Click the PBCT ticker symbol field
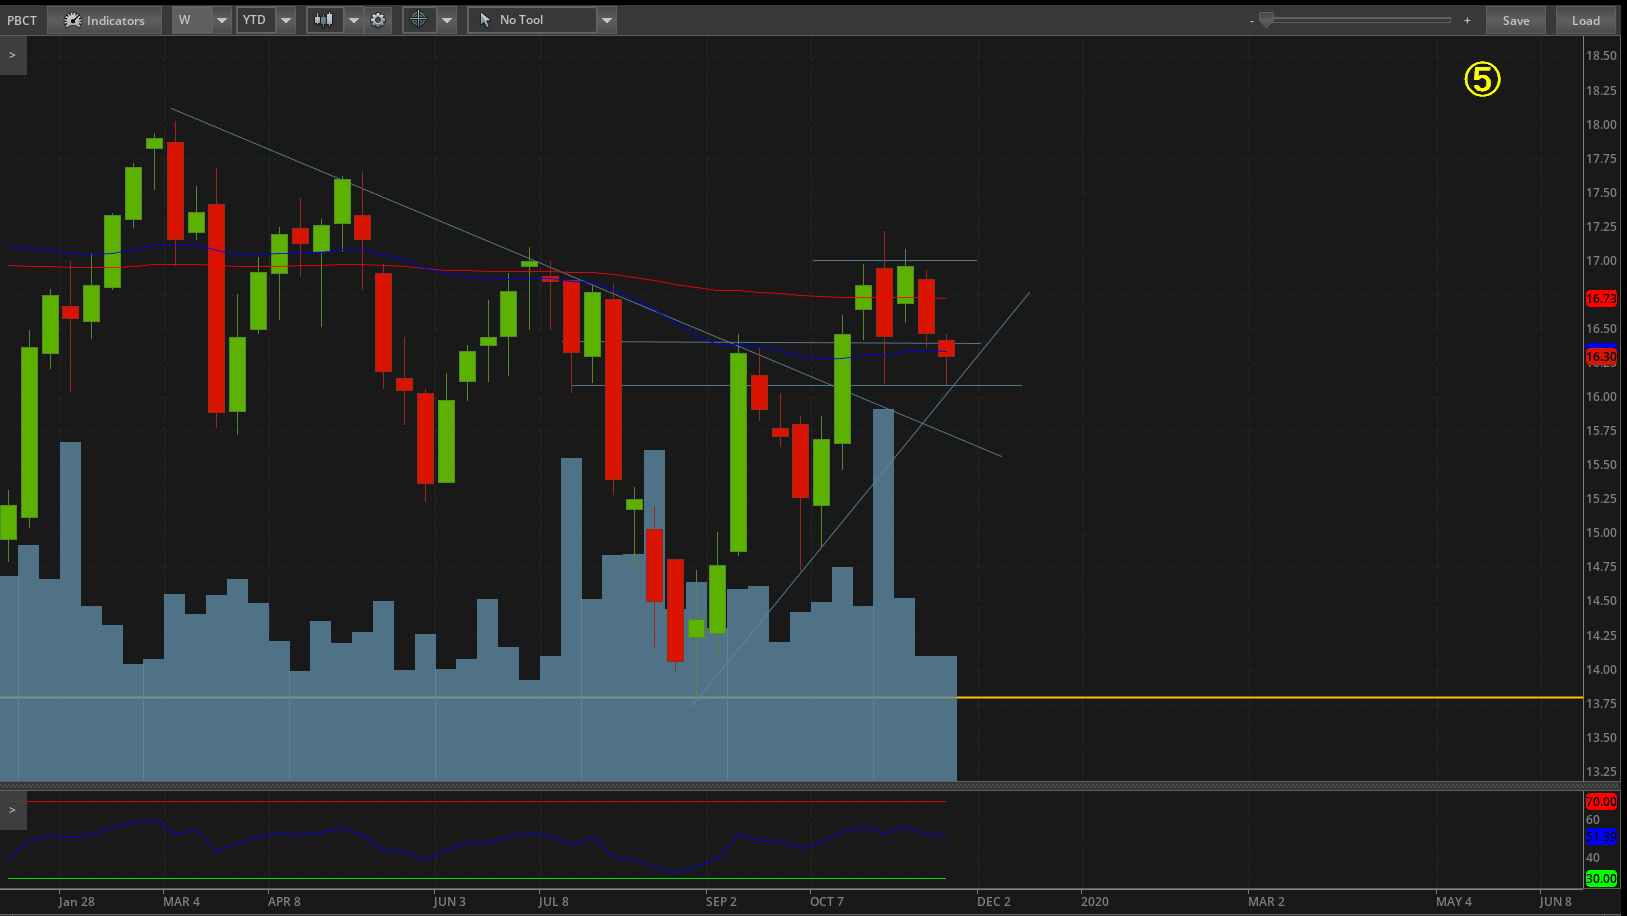 (22, 20)
